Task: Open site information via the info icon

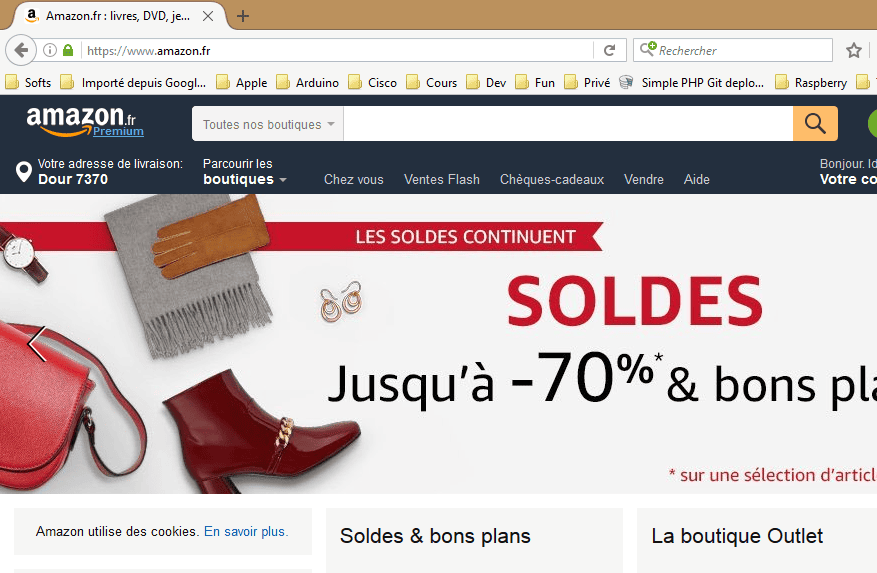Action: pyautogui.click(x=50, y=50)
